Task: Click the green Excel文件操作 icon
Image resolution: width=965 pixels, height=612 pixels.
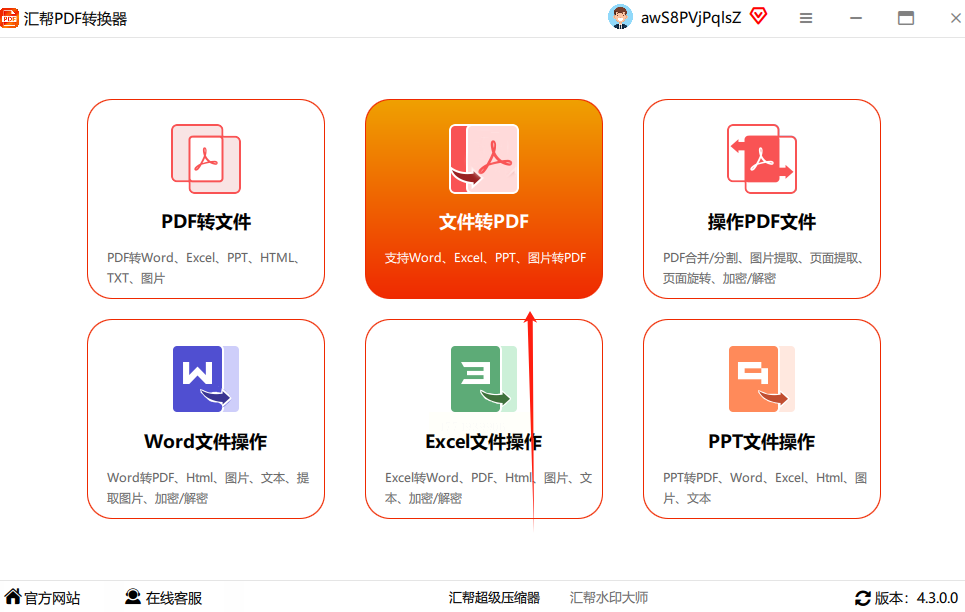Action: pyautogui.click(x=484, y=379)
